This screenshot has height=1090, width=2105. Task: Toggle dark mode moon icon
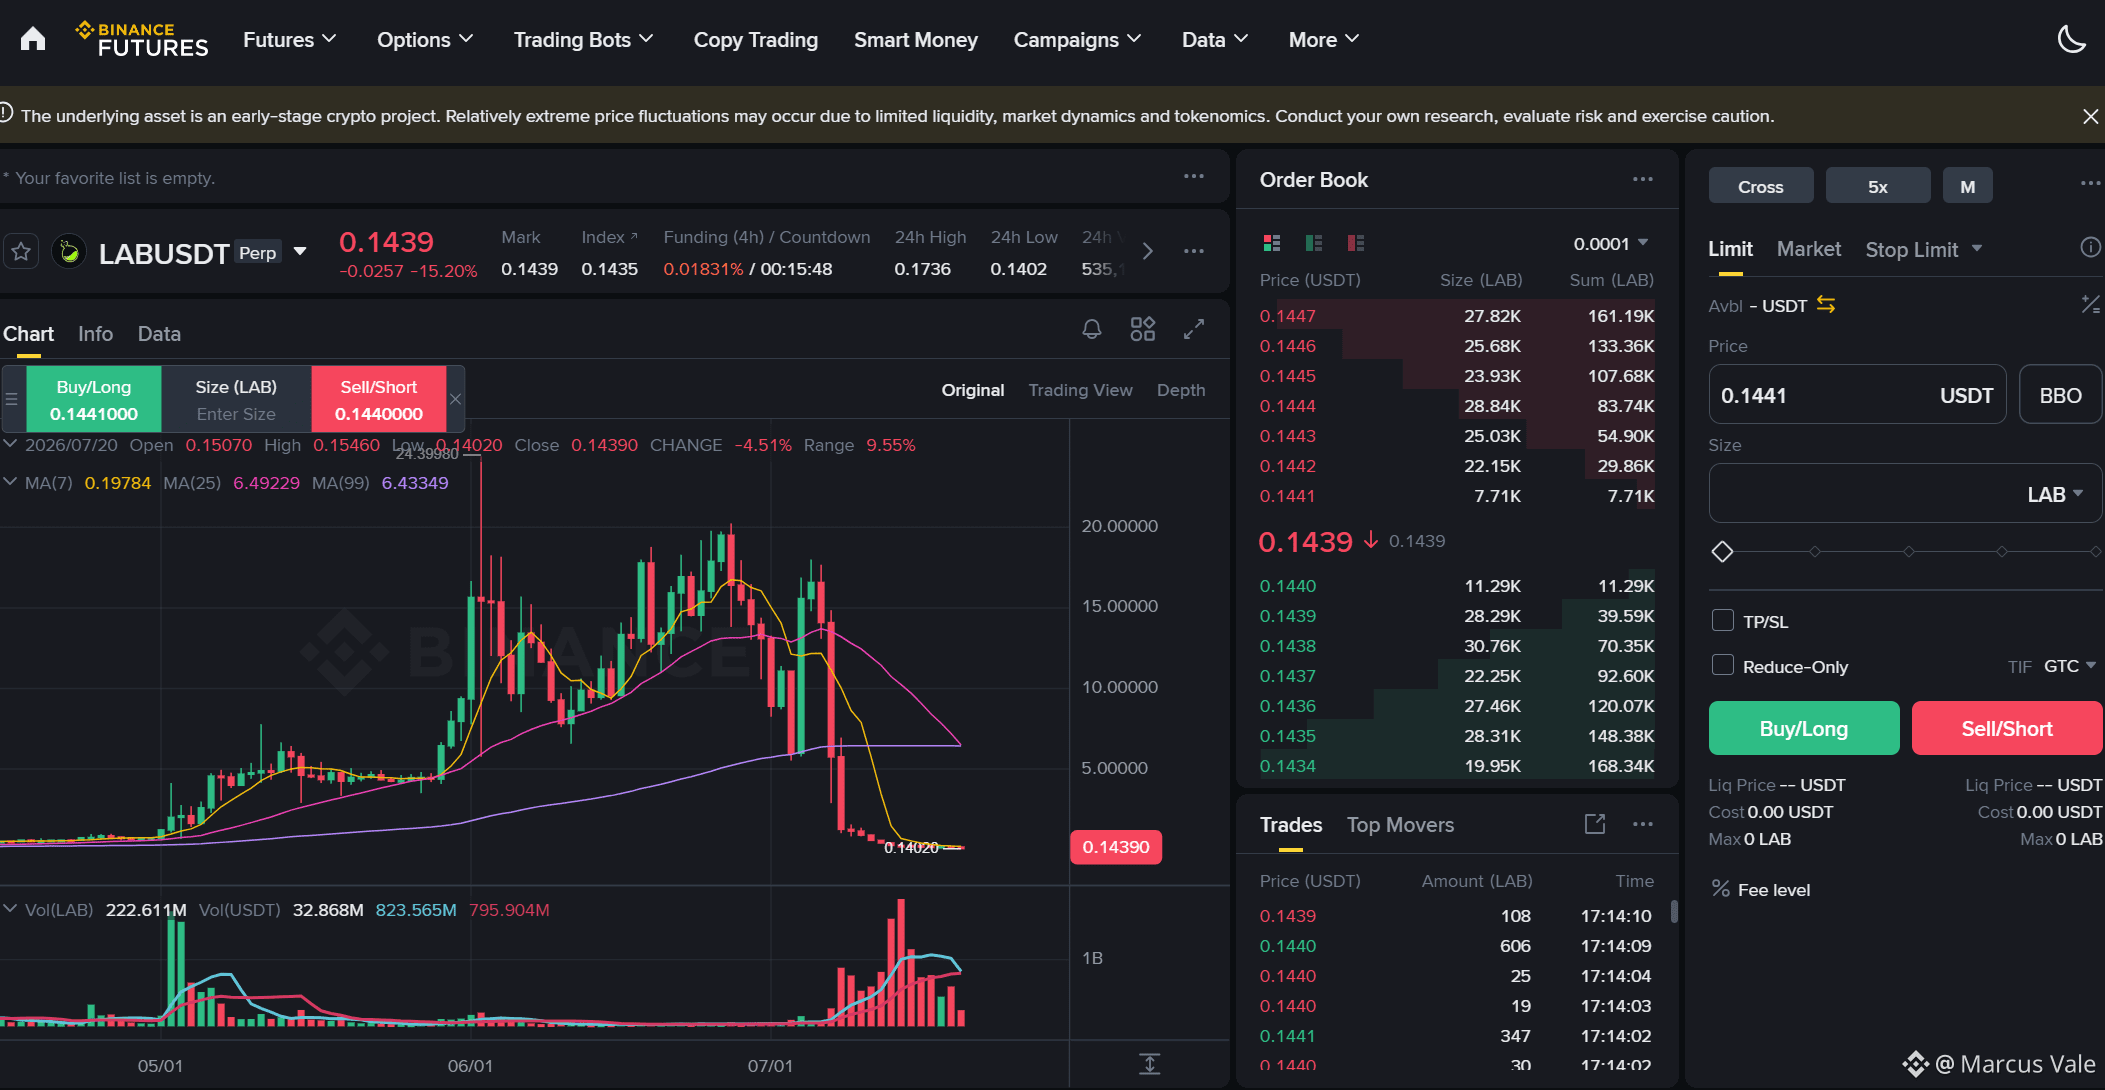pyautogui.click(x=2071, y=39)
